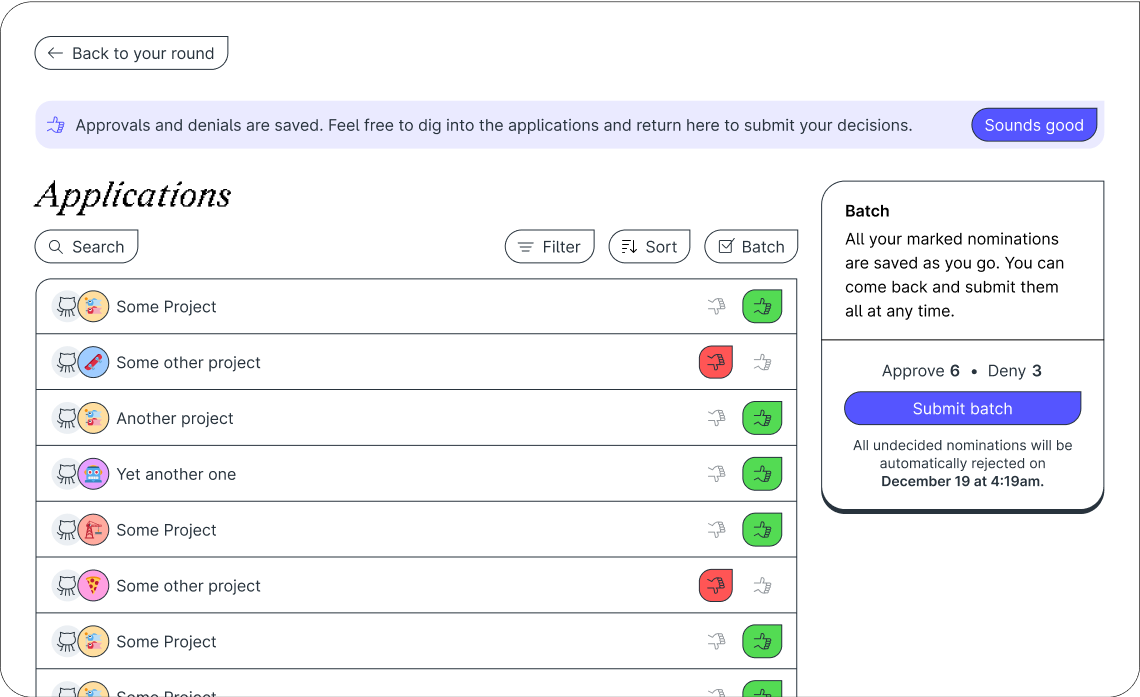Click the thumbs-up icon in the banner
This screenshot has height=697, width=1140.
click(55, 124)
